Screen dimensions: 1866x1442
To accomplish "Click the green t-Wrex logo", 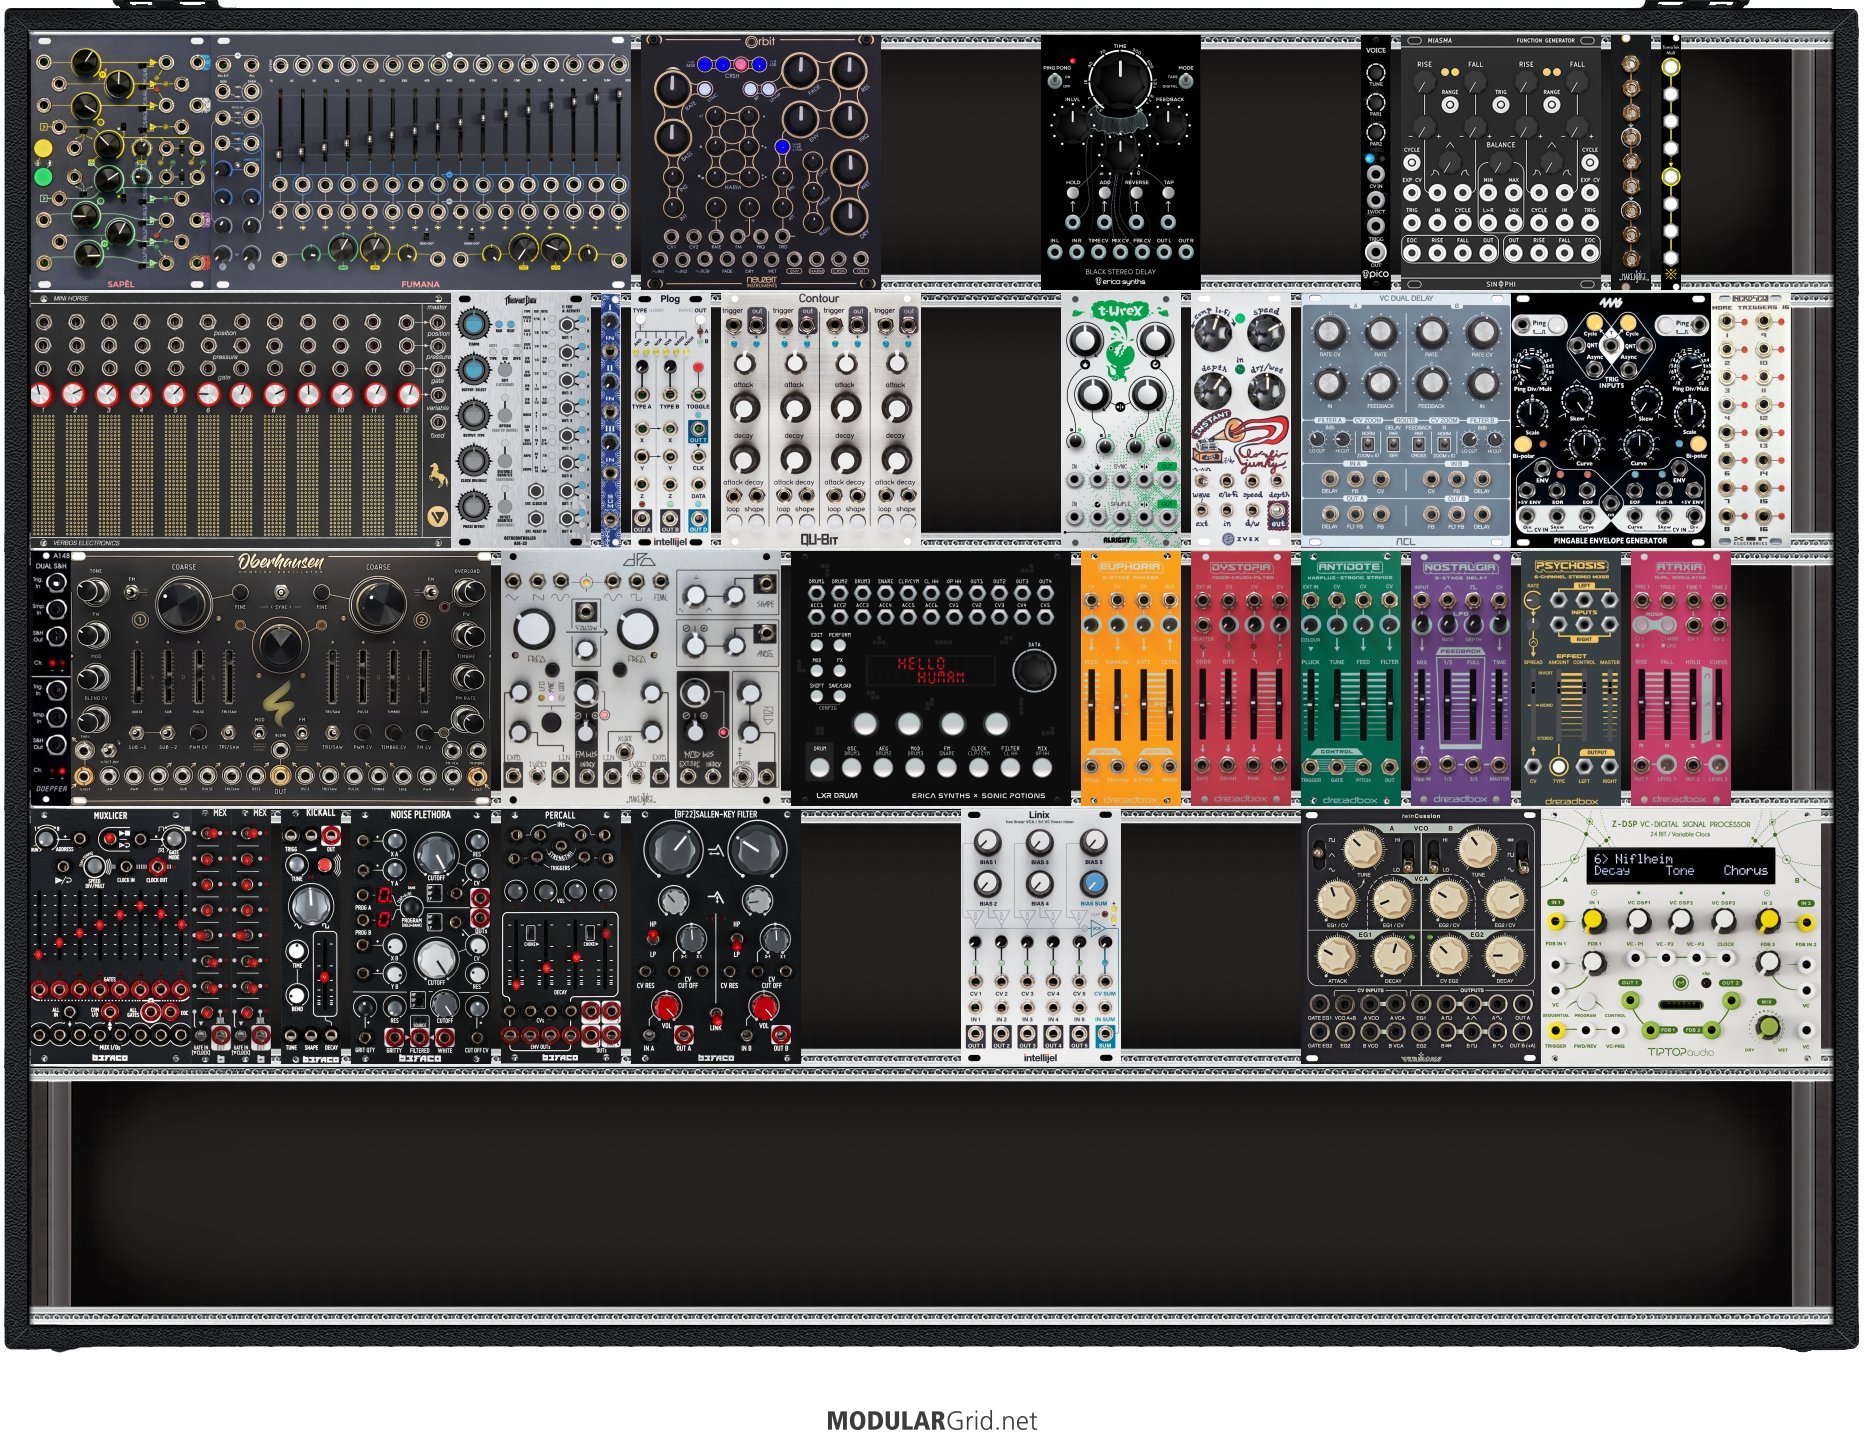I will 1121,311.
